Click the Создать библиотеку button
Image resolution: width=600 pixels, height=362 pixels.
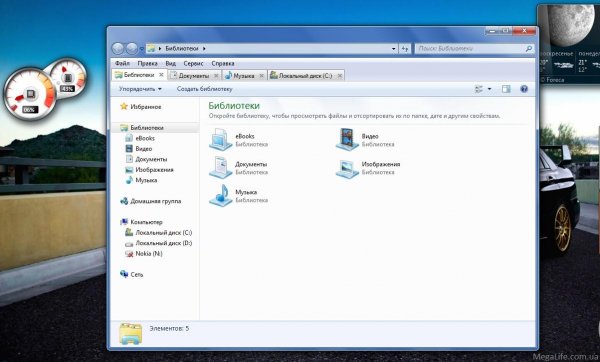204,89
